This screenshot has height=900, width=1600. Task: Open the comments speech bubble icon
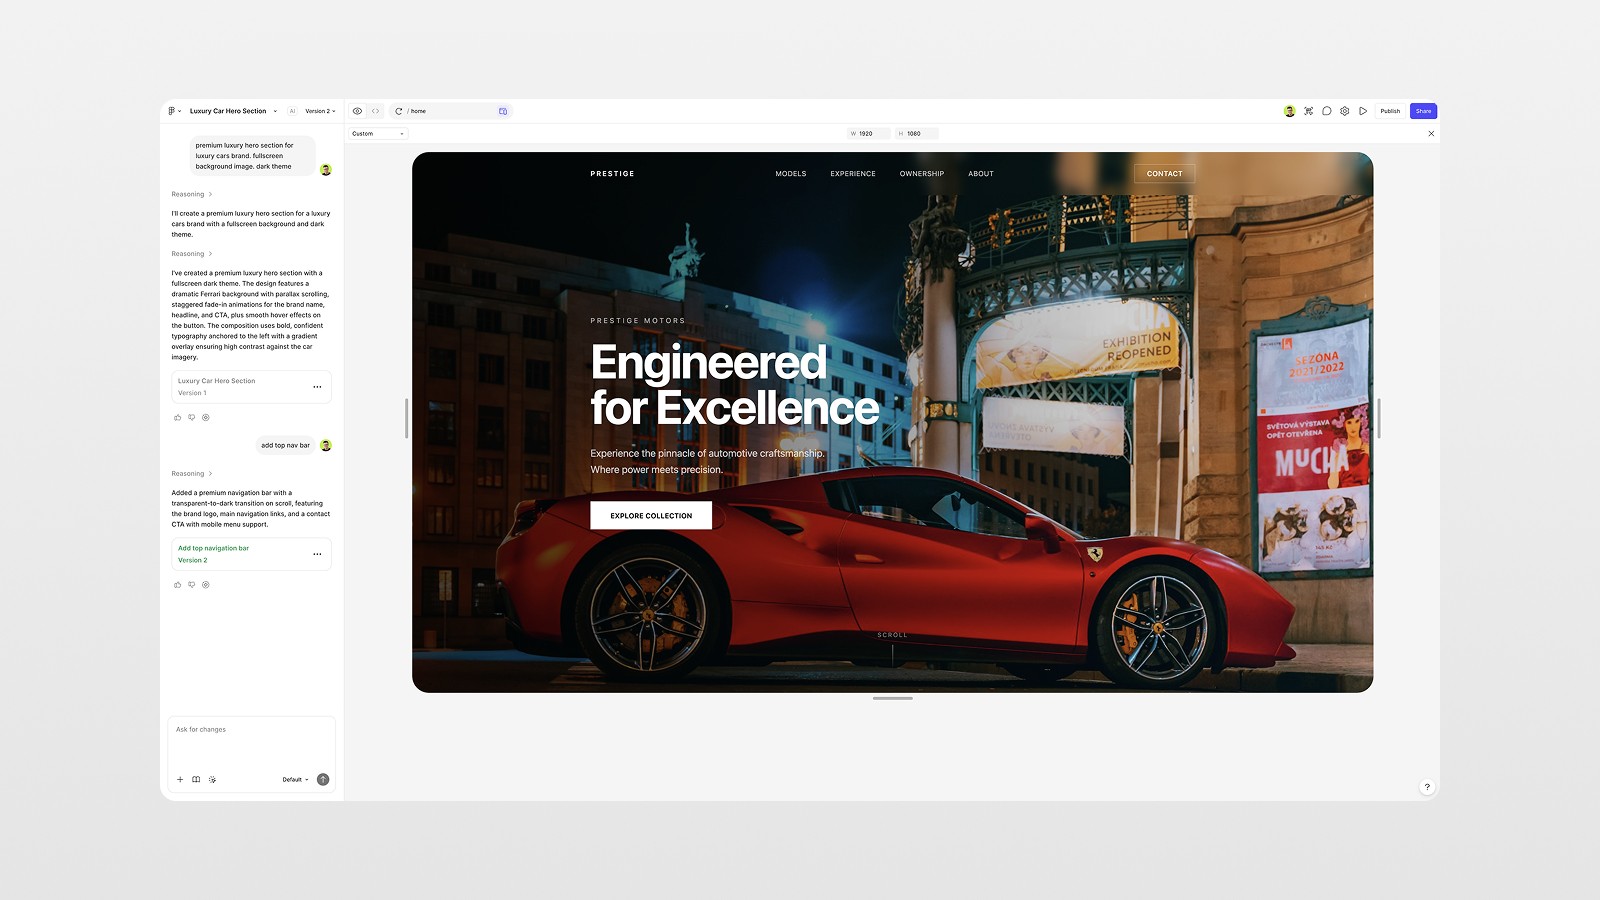pyautogui.click(x=1326, y=111)
